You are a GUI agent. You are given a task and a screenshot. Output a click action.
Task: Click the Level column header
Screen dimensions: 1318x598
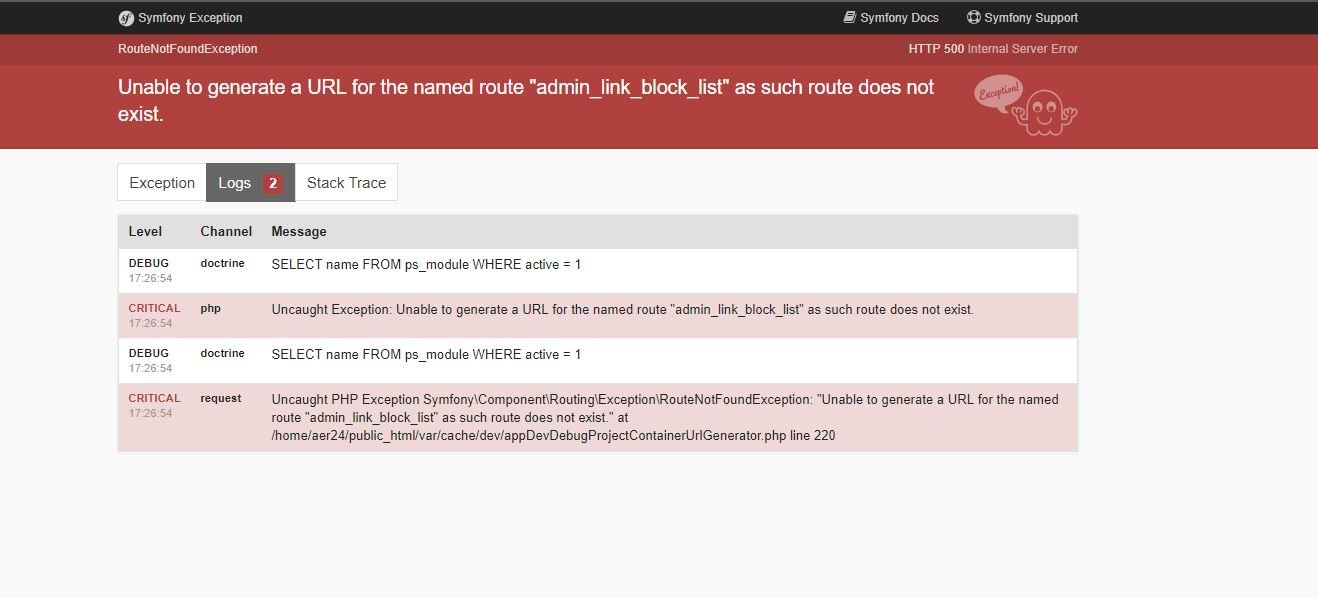pos(145,232)
